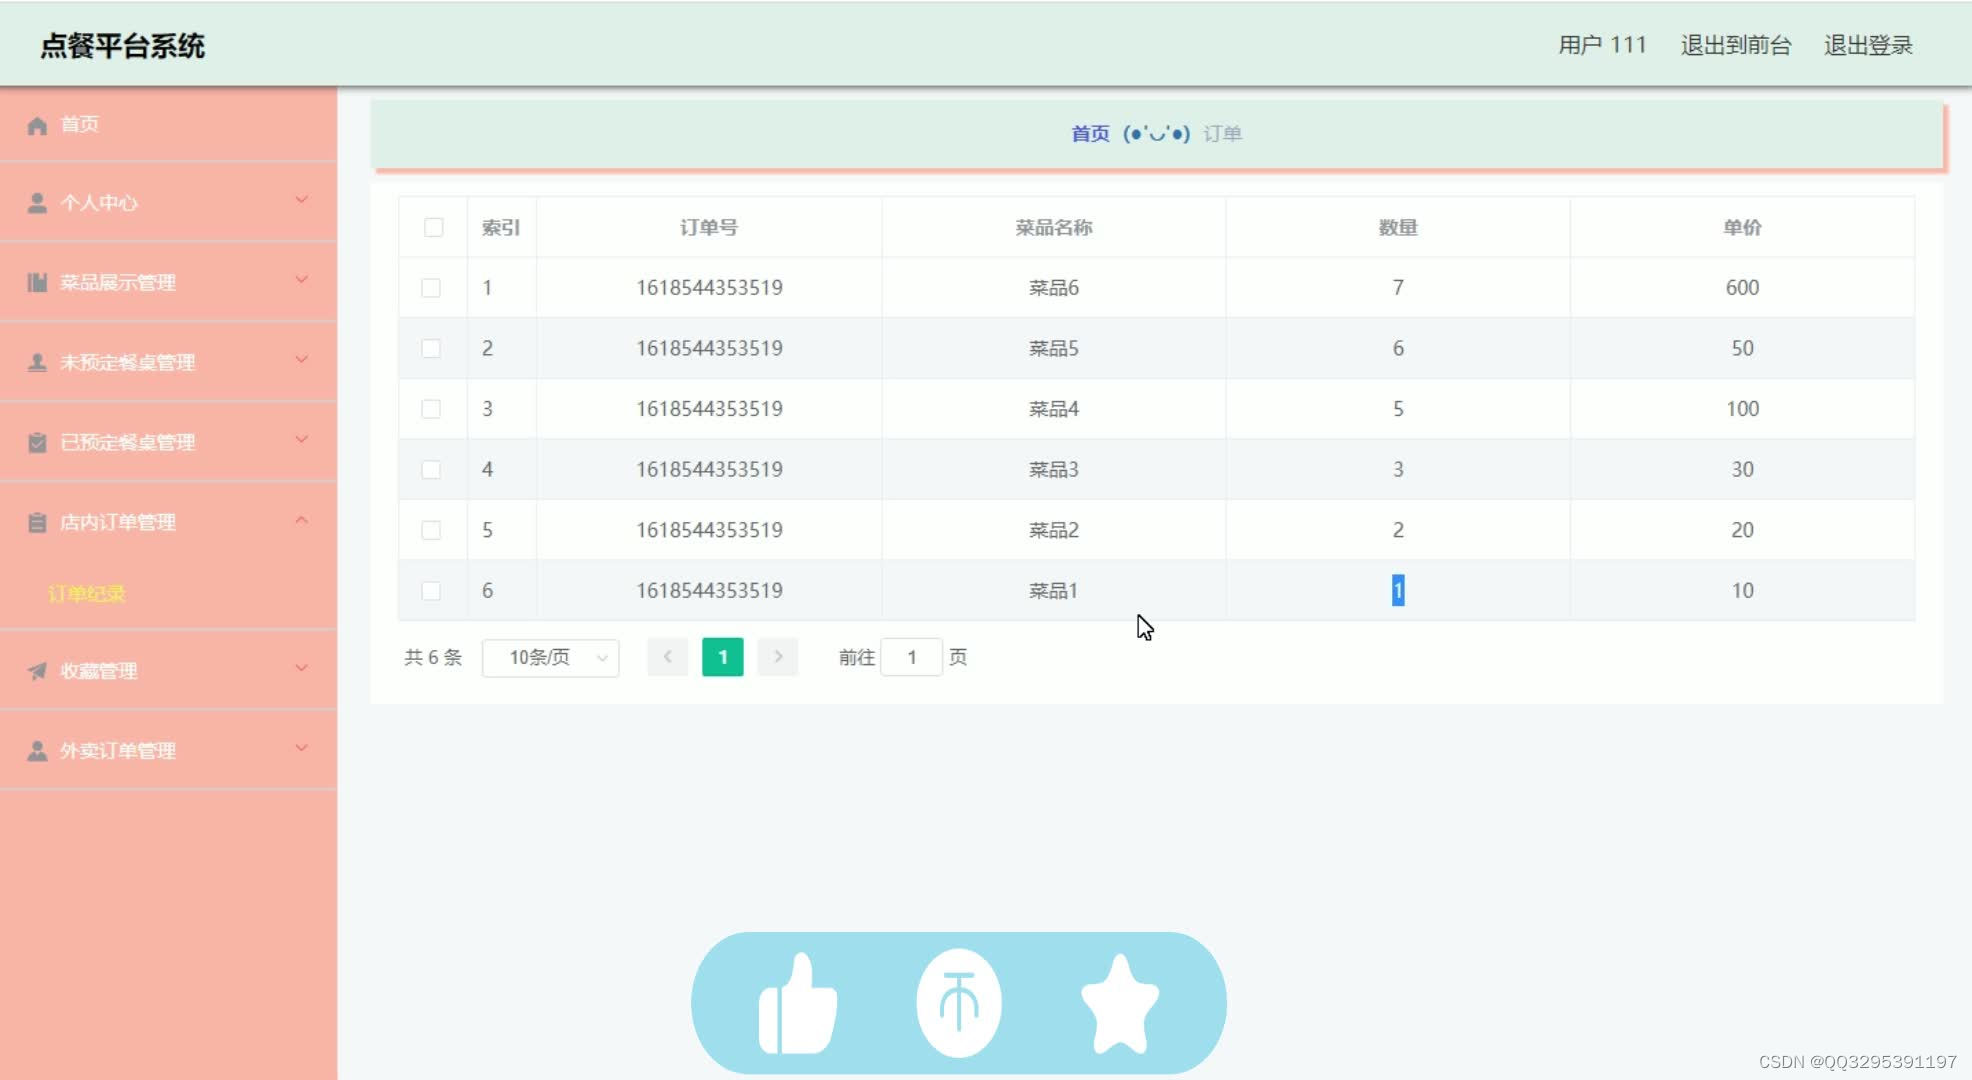
Task: Open the 10条/页 page size dropdown
Action: (550, 657)
